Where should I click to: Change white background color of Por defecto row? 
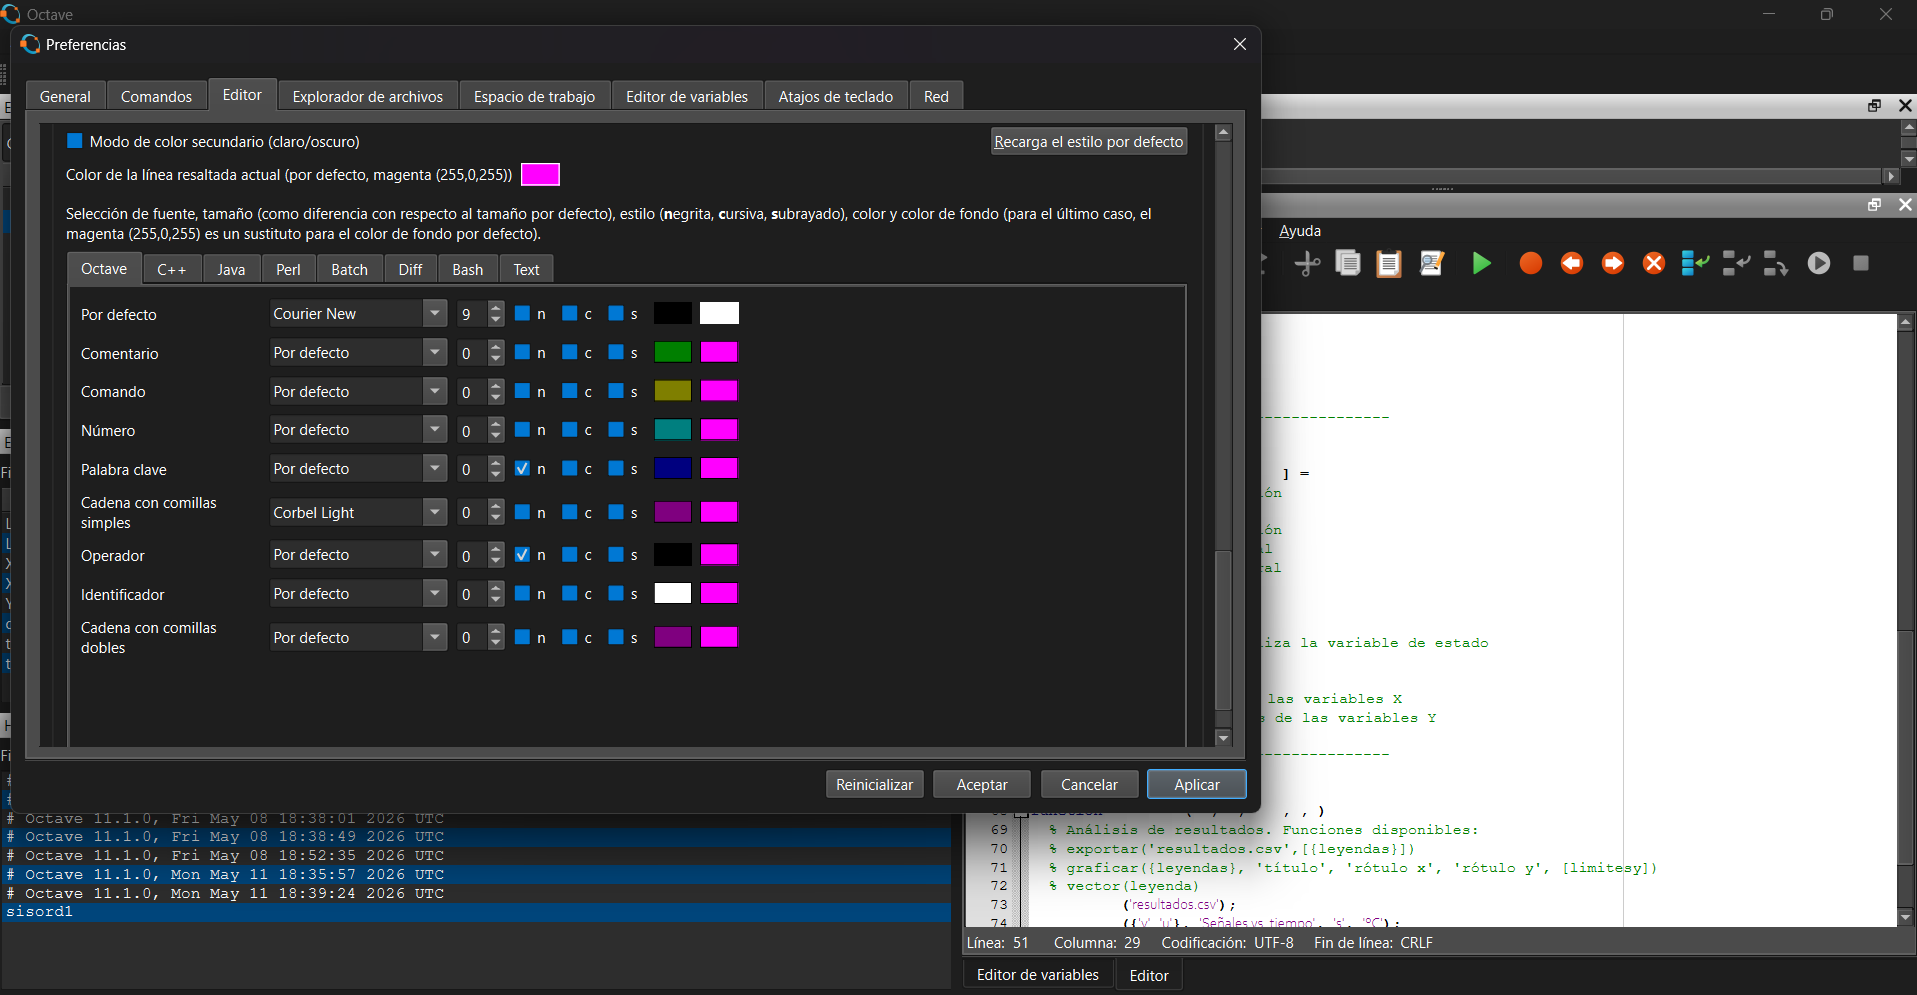pos(719,313)
